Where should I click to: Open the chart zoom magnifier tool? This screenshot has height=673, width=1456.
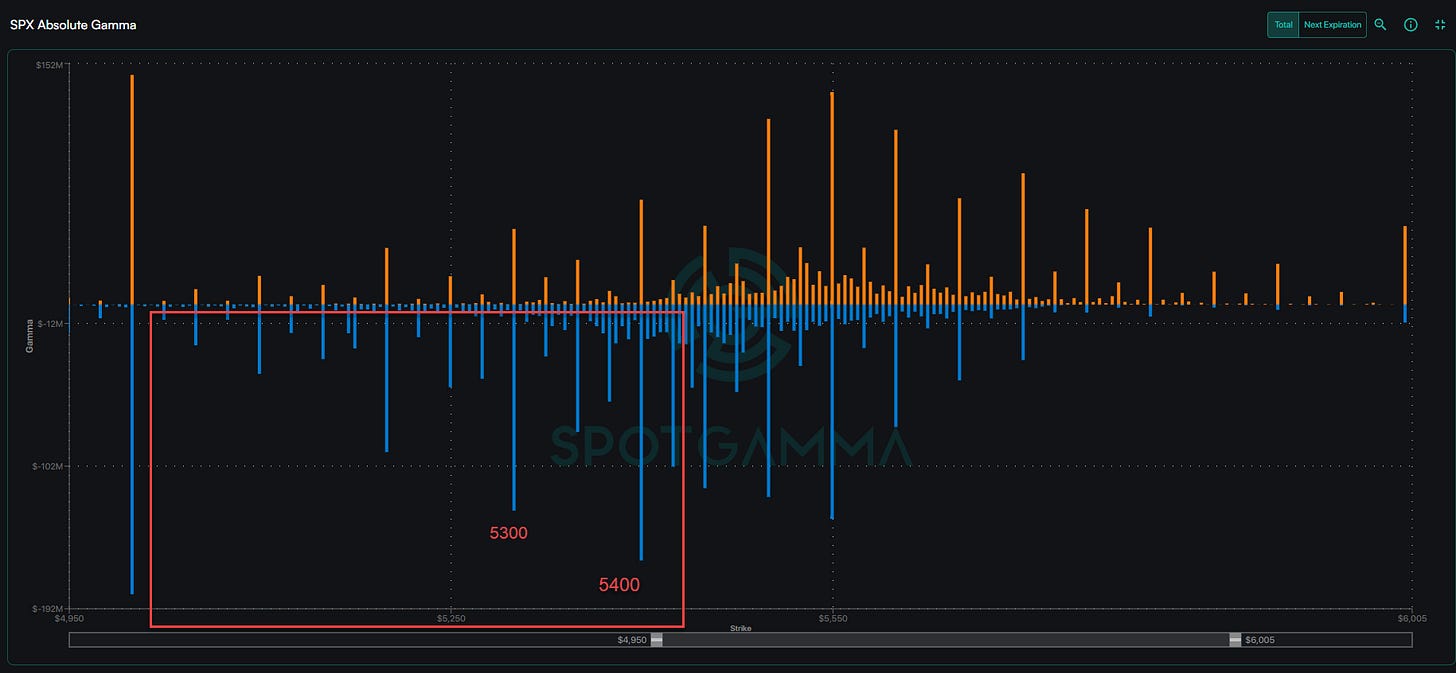tap(1380, 25)
